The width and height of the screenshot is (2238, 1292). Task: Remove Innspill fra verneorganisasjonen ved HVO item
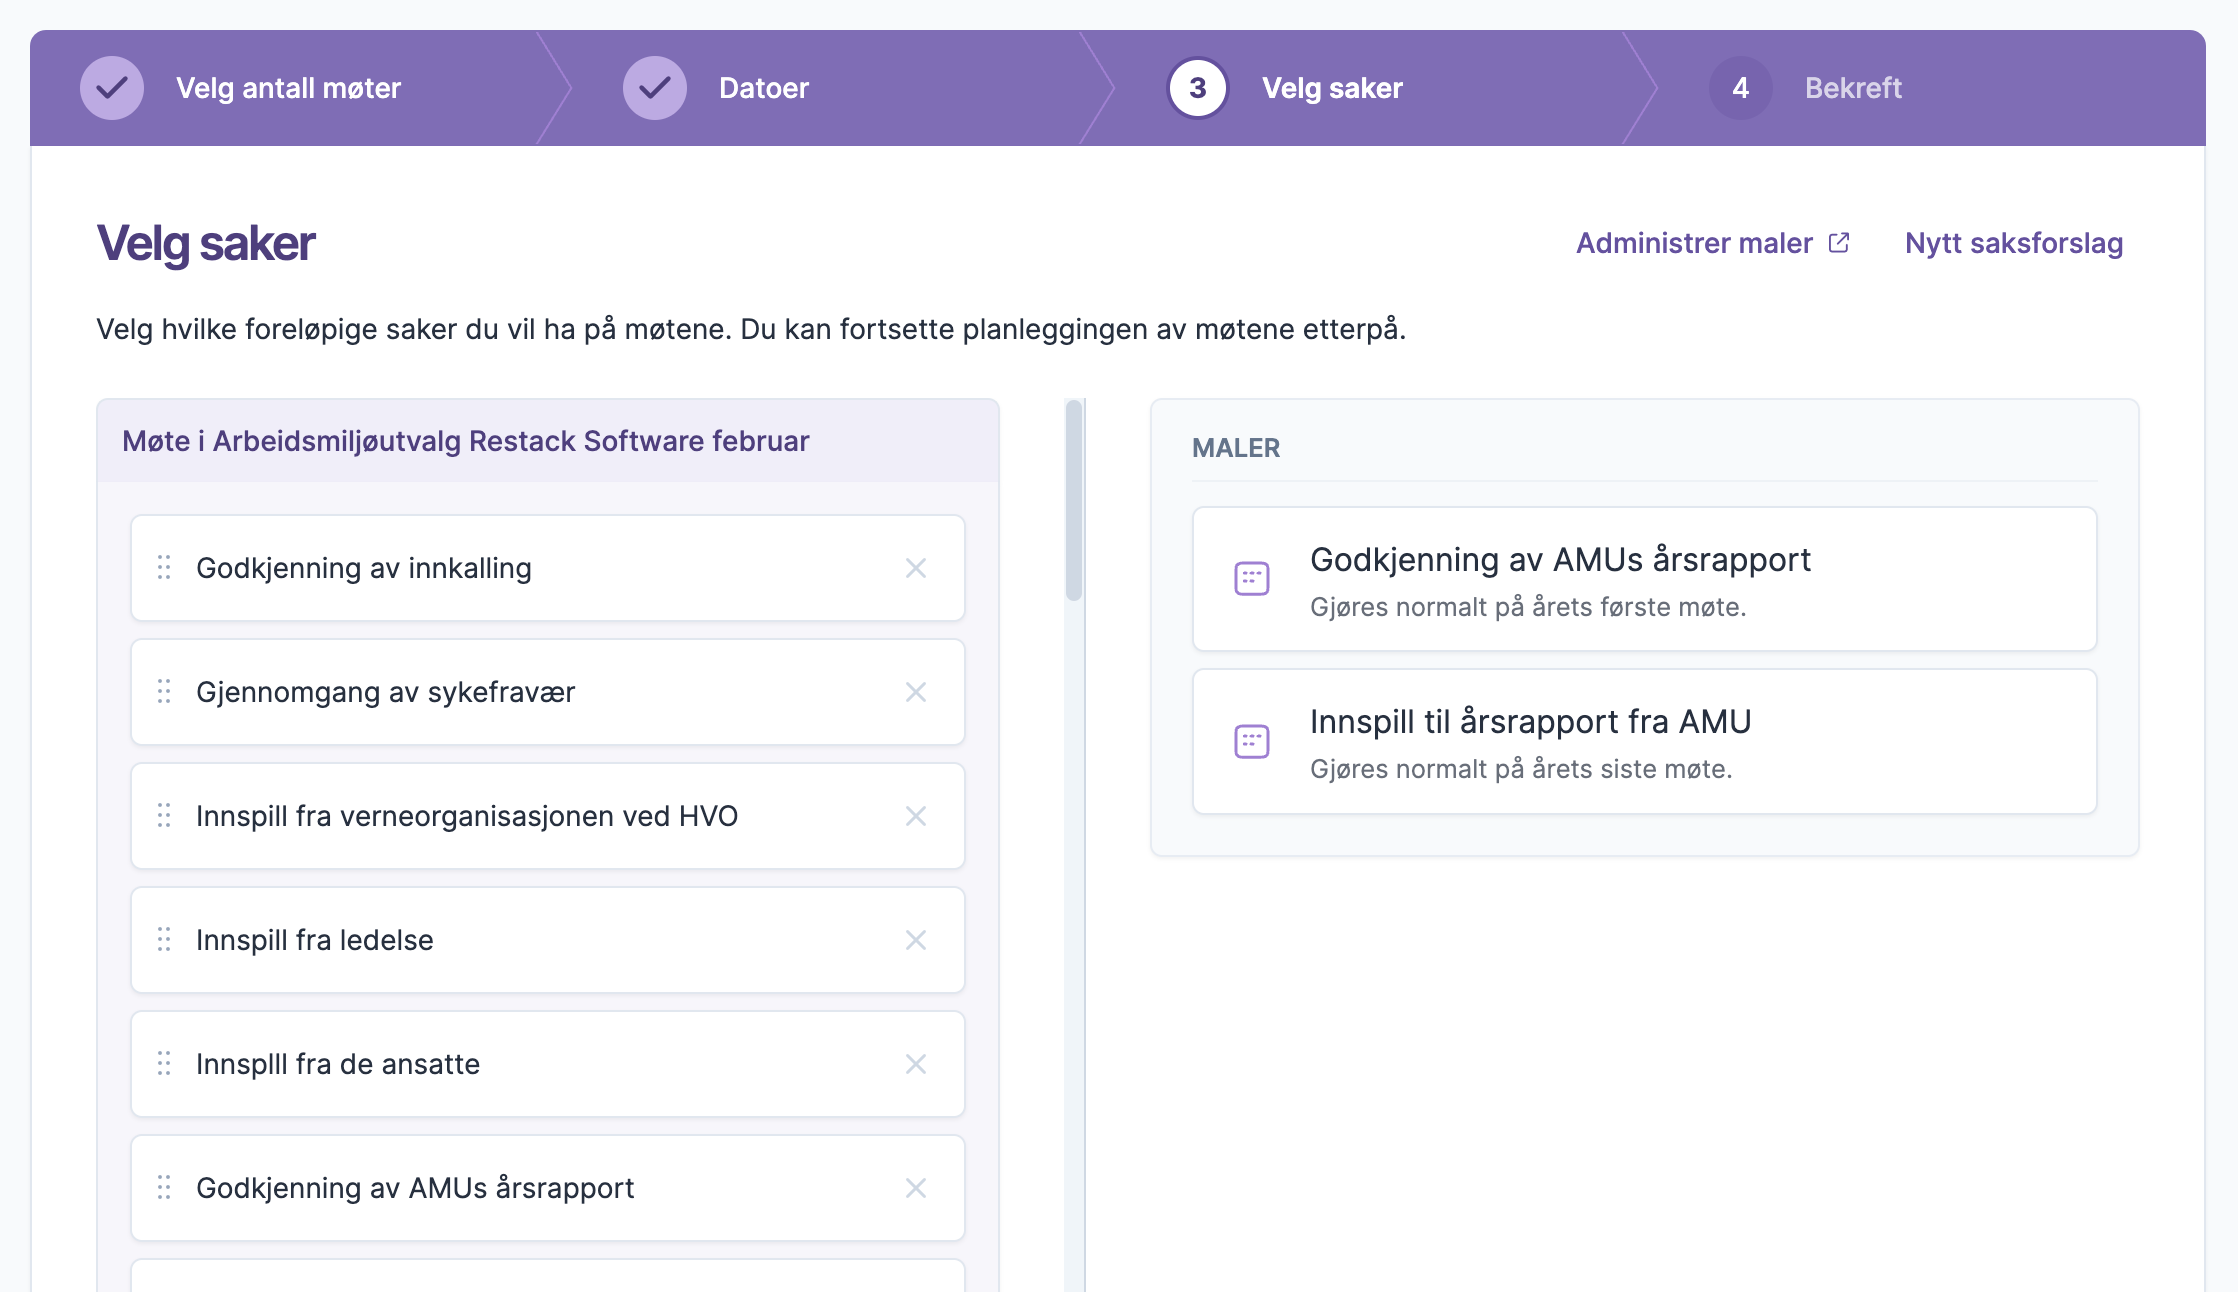click(x=915, y=816)
